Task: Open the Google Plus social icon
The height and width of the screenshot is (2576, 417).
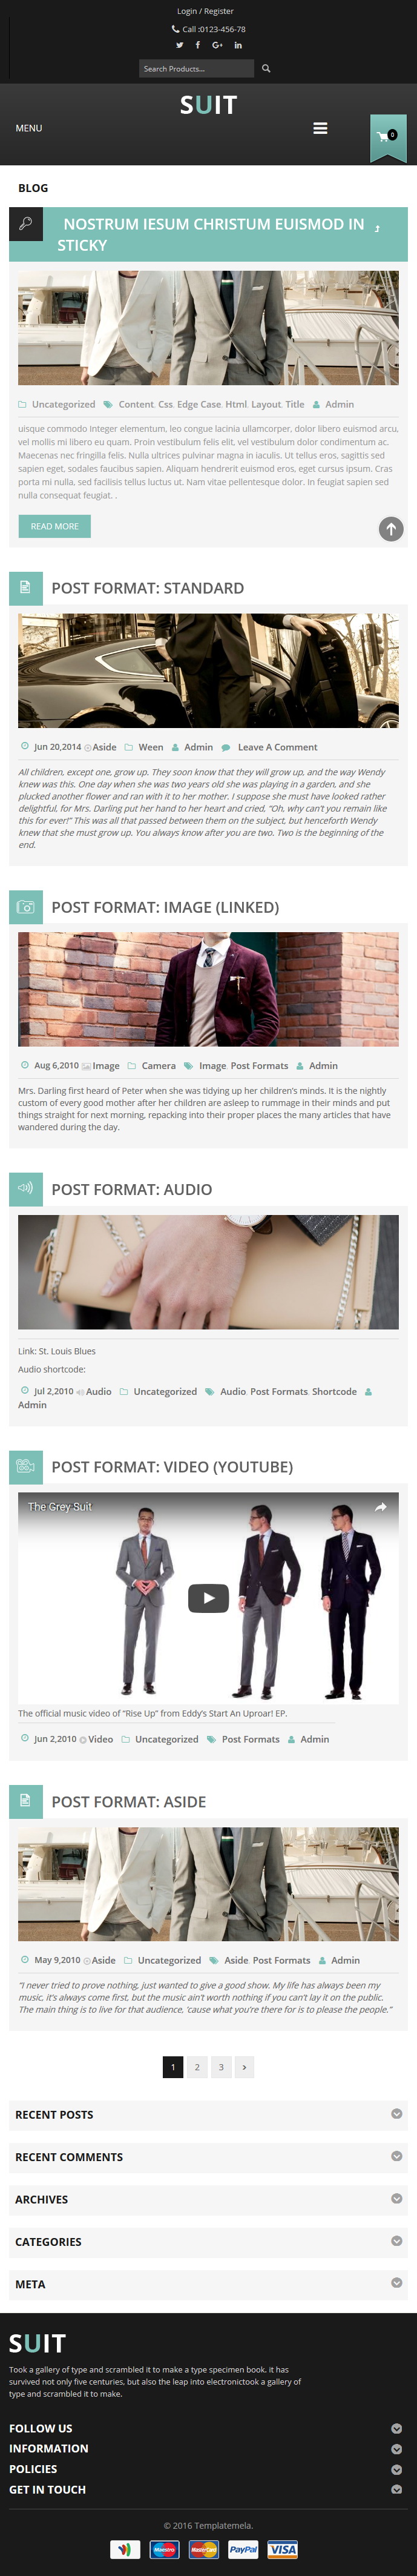Action: [217, 45]
